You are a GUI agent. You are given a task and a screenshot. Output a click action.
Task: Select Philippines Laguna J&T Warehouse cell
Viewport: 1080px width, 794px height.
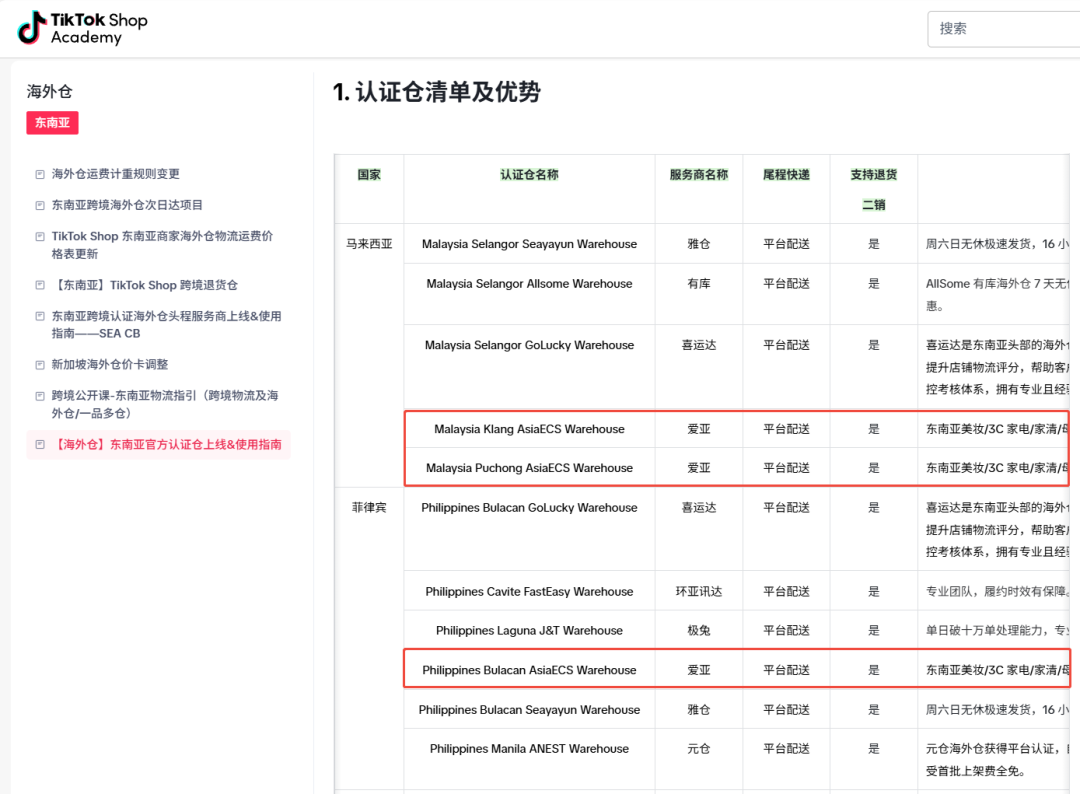point(529,630)
